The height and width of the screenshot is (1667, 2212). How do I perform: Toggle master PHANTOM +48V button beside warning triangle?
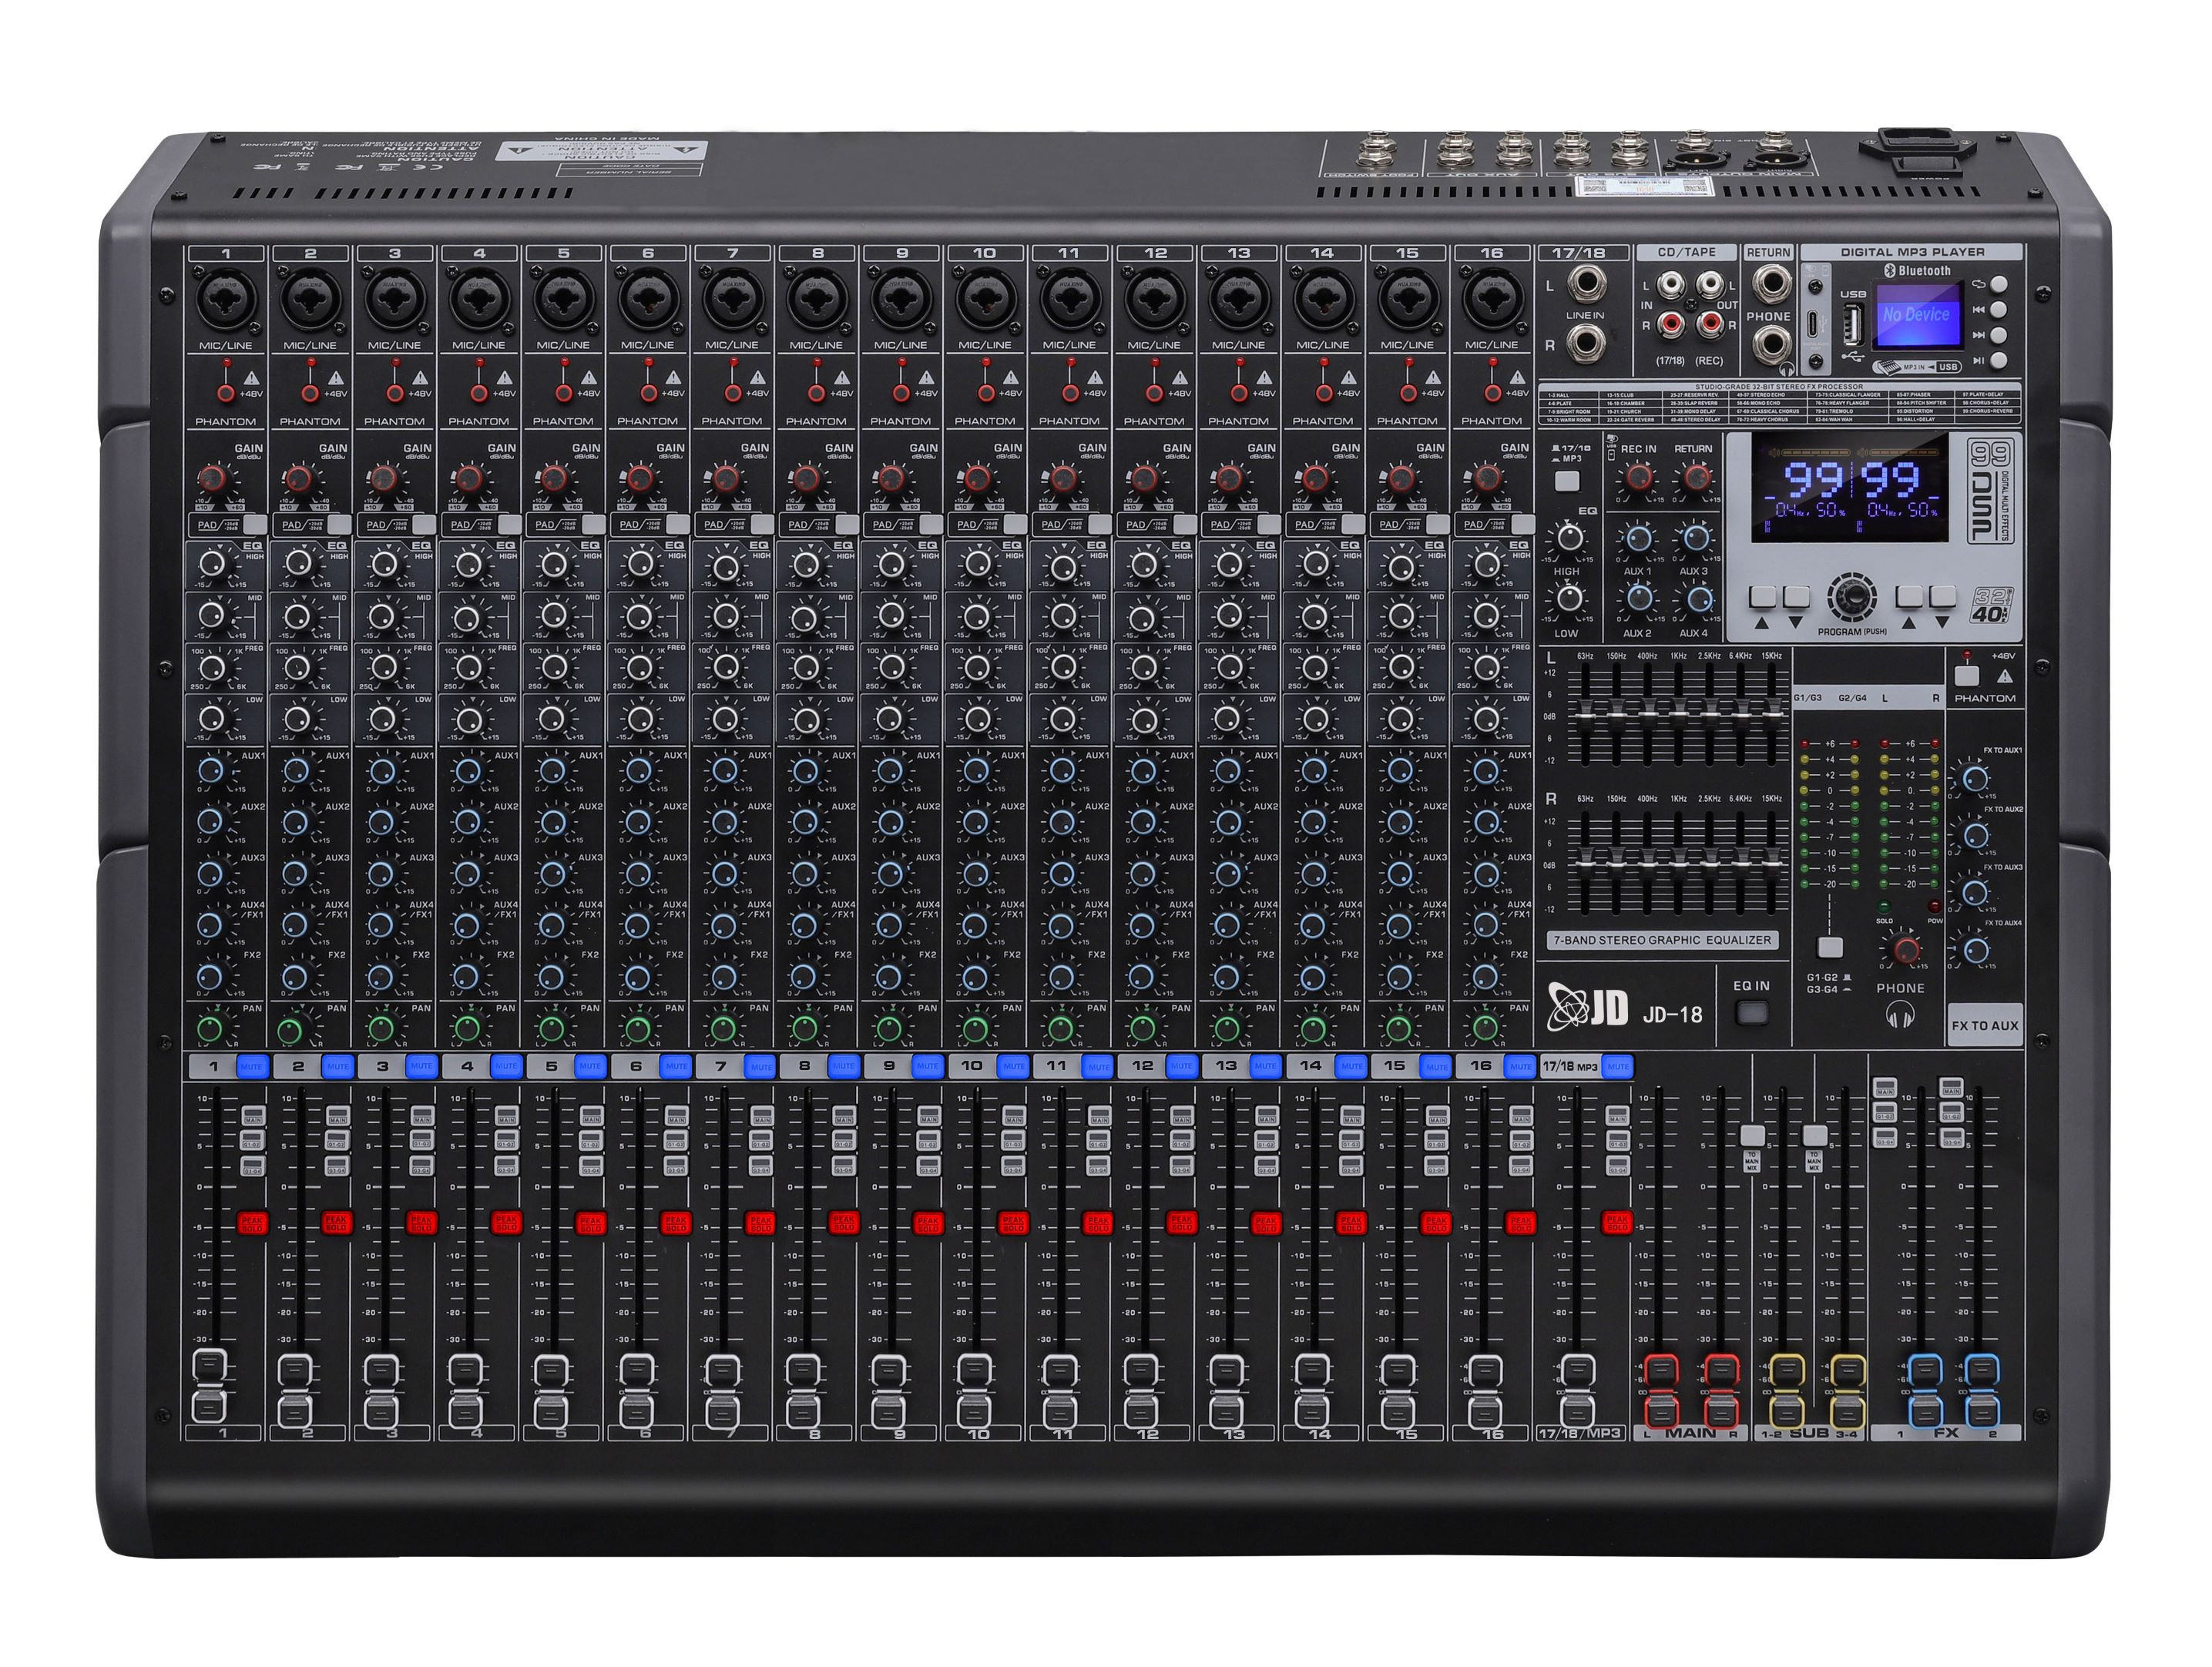[x=1966, y=675]
